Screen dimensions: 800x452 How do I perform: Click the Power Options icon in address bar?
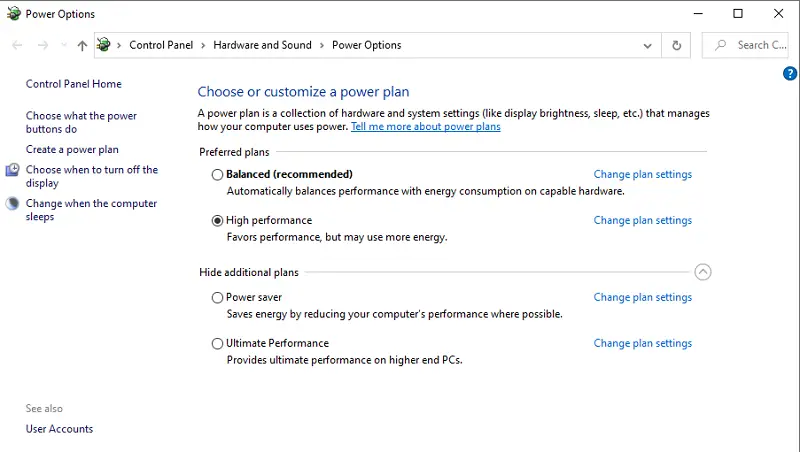(104, 45)
